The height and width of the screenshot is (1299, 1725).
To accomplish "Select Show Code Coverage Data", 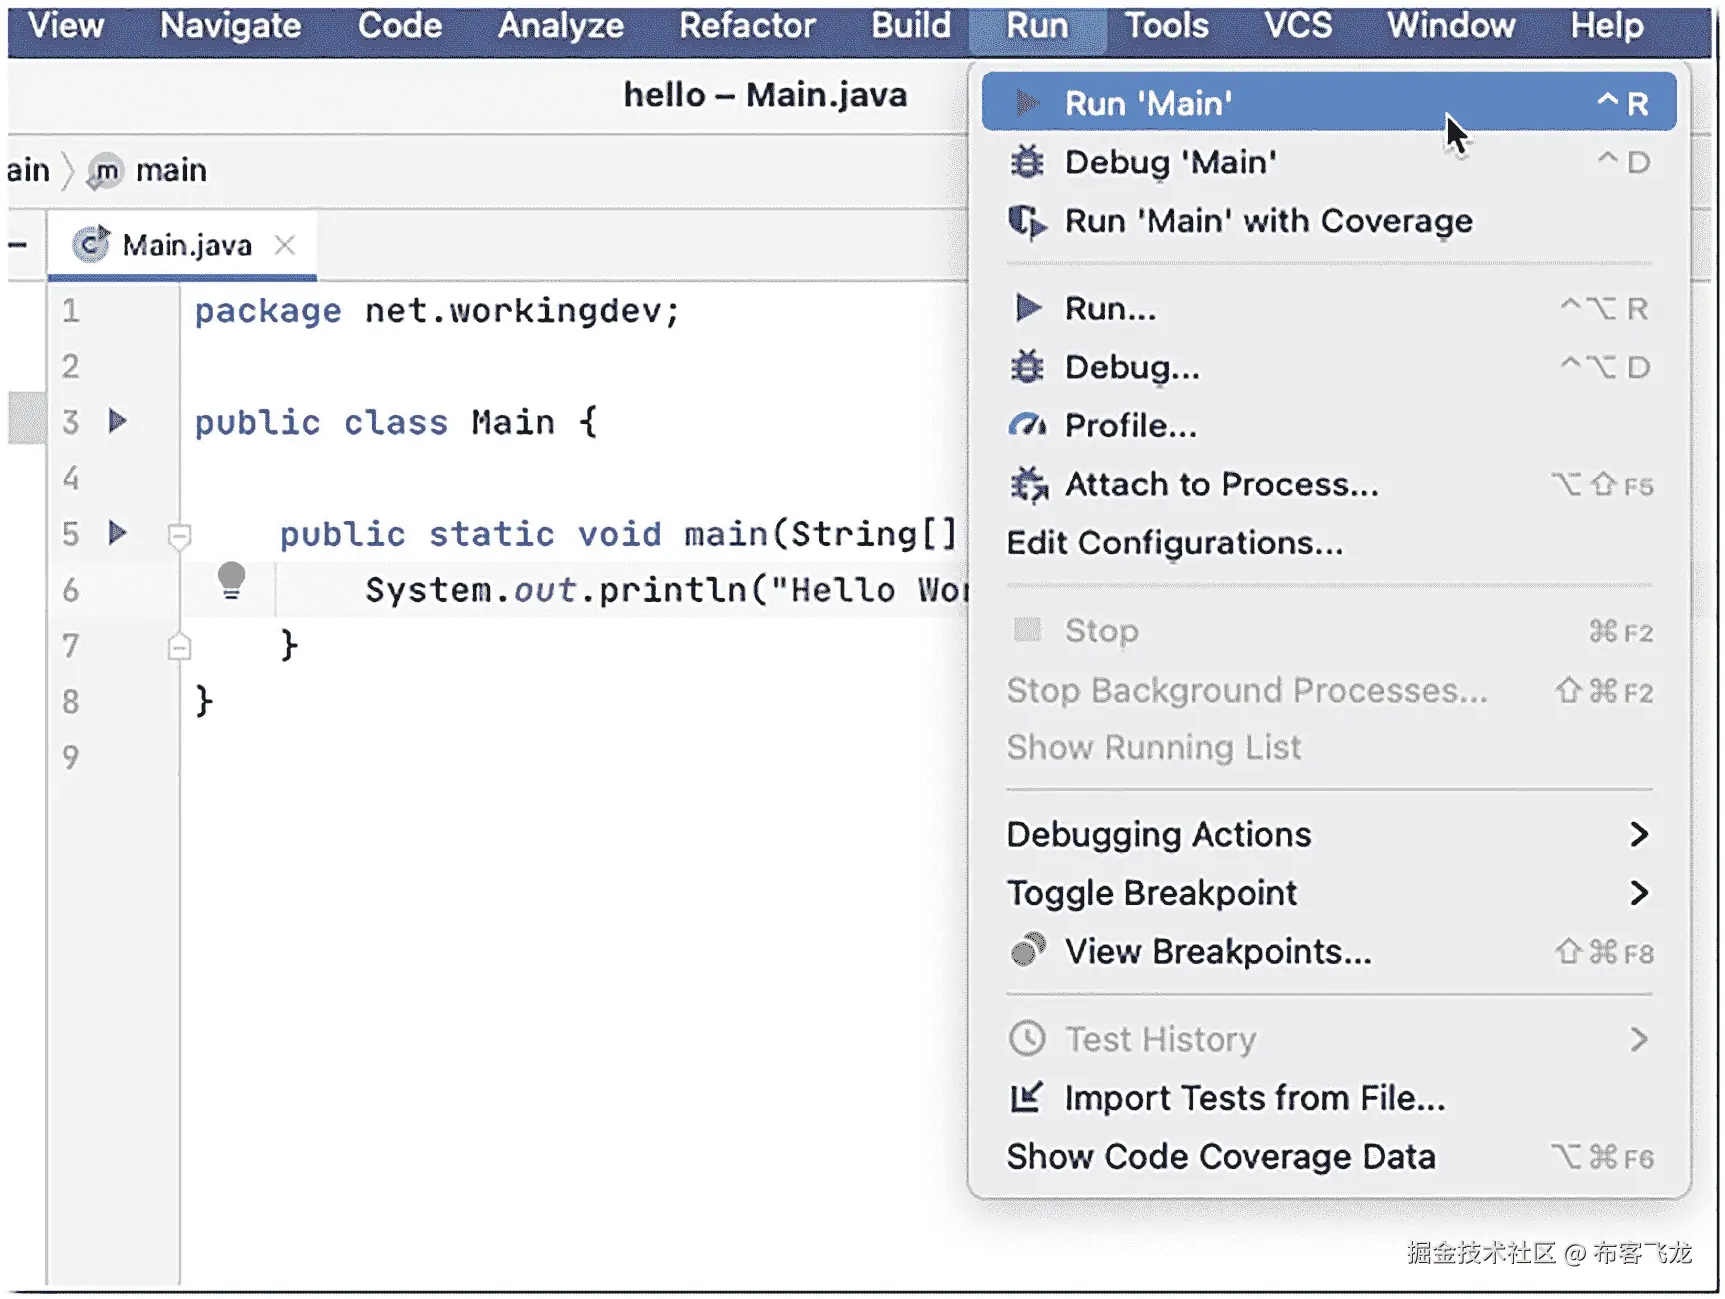I will 1329,1157.
